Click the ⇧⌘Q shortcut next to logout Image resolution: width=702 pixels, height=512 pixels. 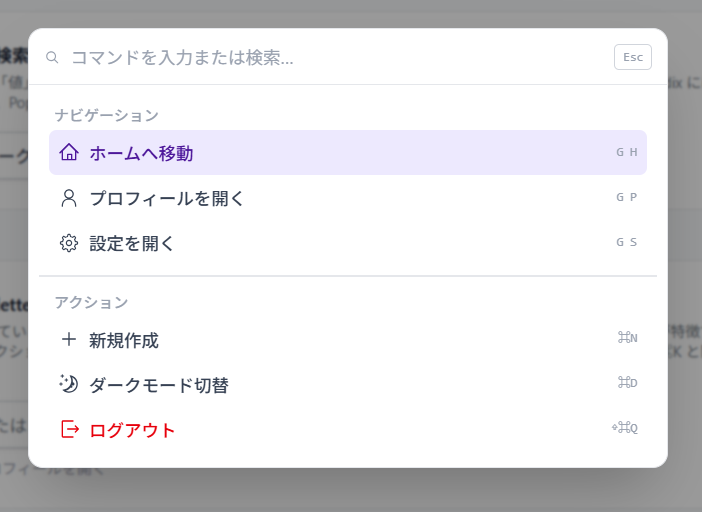(625, 428)
